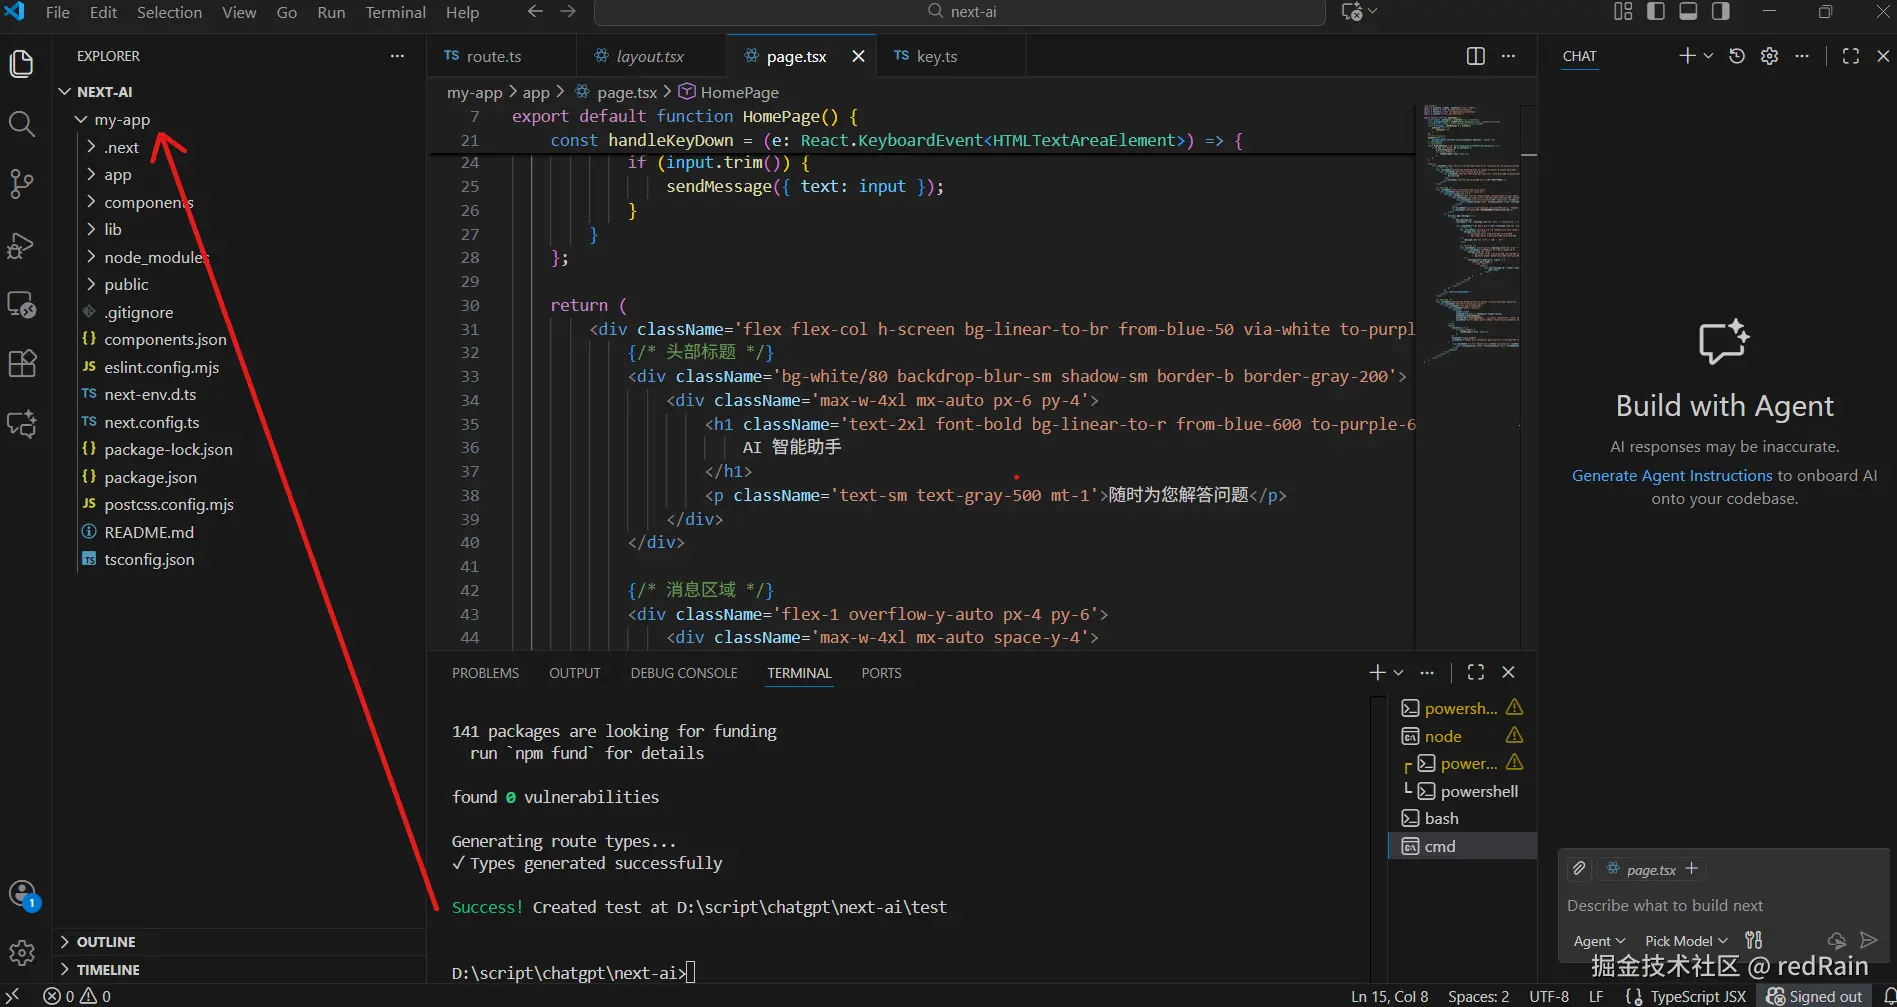Click the TypeScript JSX language mode
The image size is (1897, 1007).
pos(1697,996)
